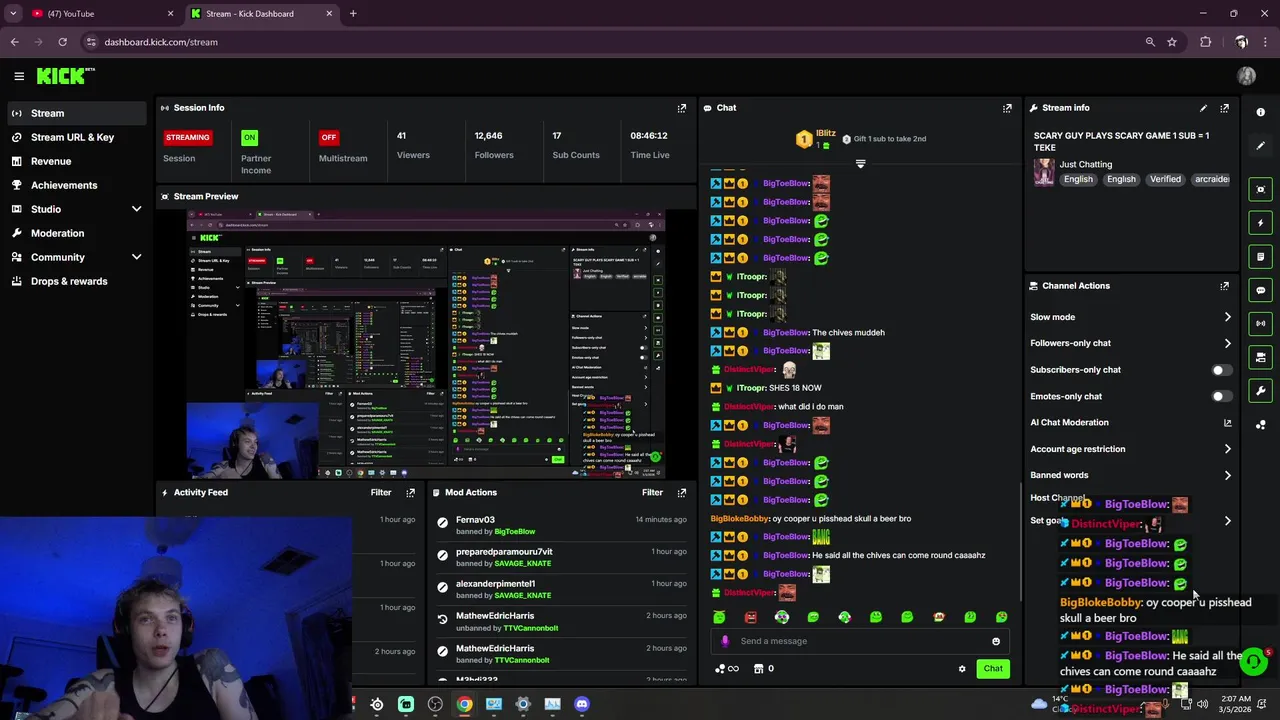Pop out the Session info panel
This screenshot has width=1280, height=720.
682,108
